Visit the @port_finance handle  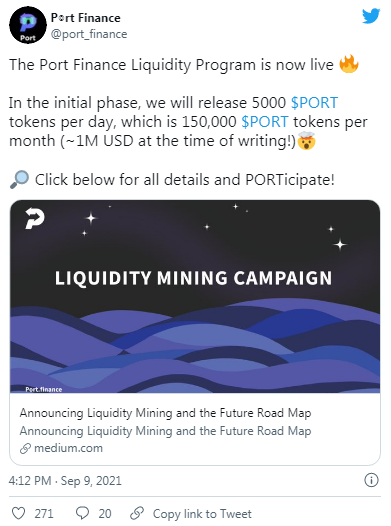(89, 34)
